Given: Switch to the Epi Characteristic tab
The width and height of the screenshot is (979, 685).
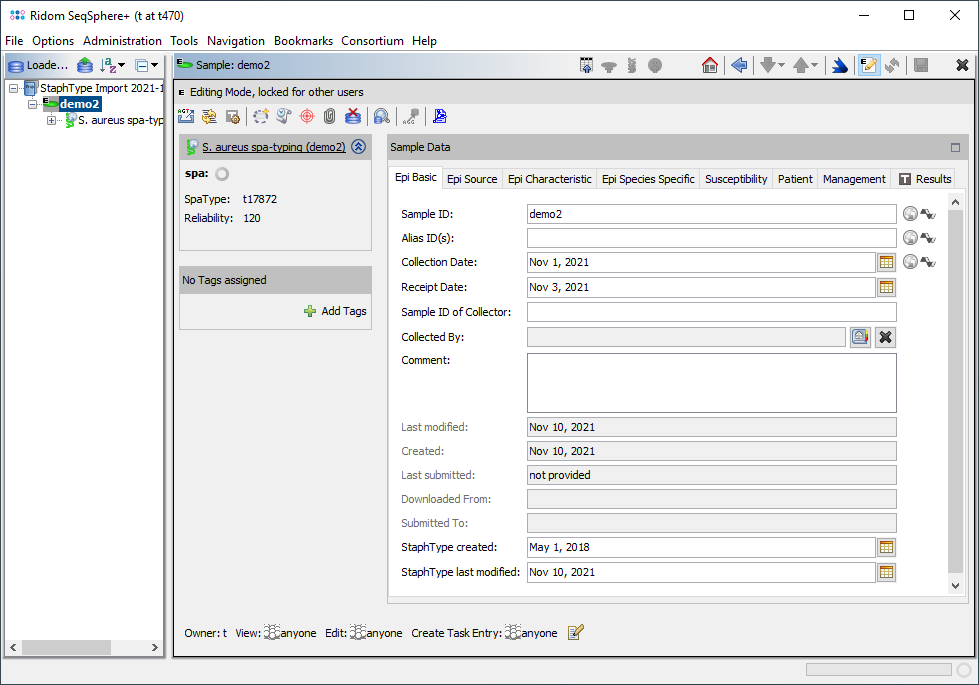Looking at the screenshot, I should (549, 179).
